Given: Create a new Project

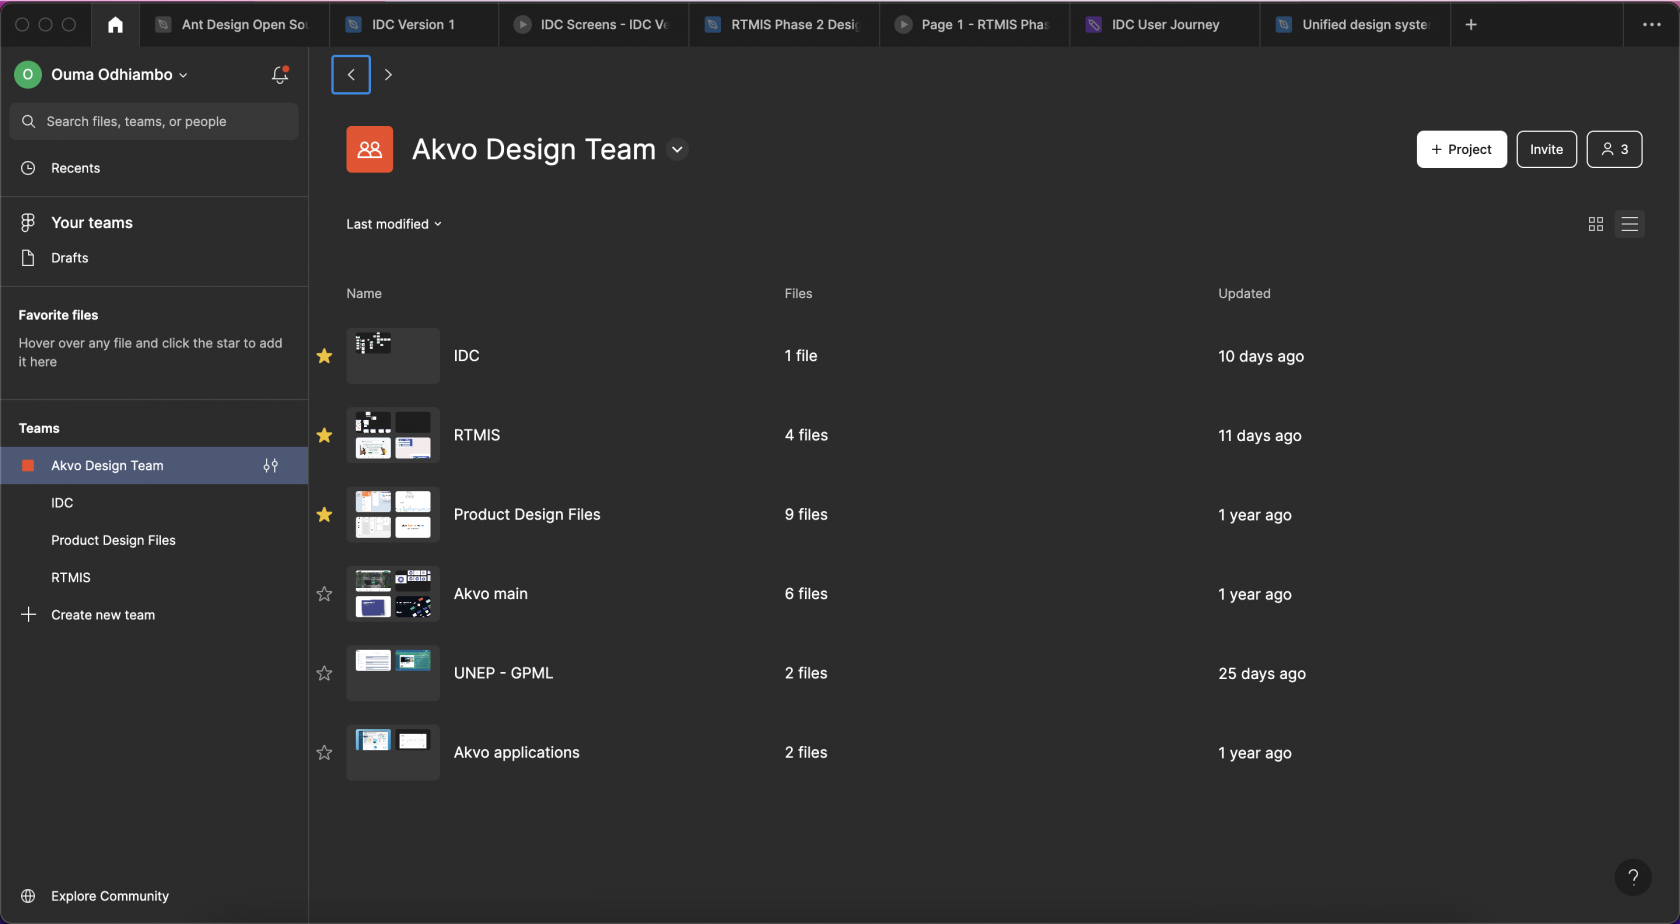Looking at the screenshot, I should [x=1461, y=149].
